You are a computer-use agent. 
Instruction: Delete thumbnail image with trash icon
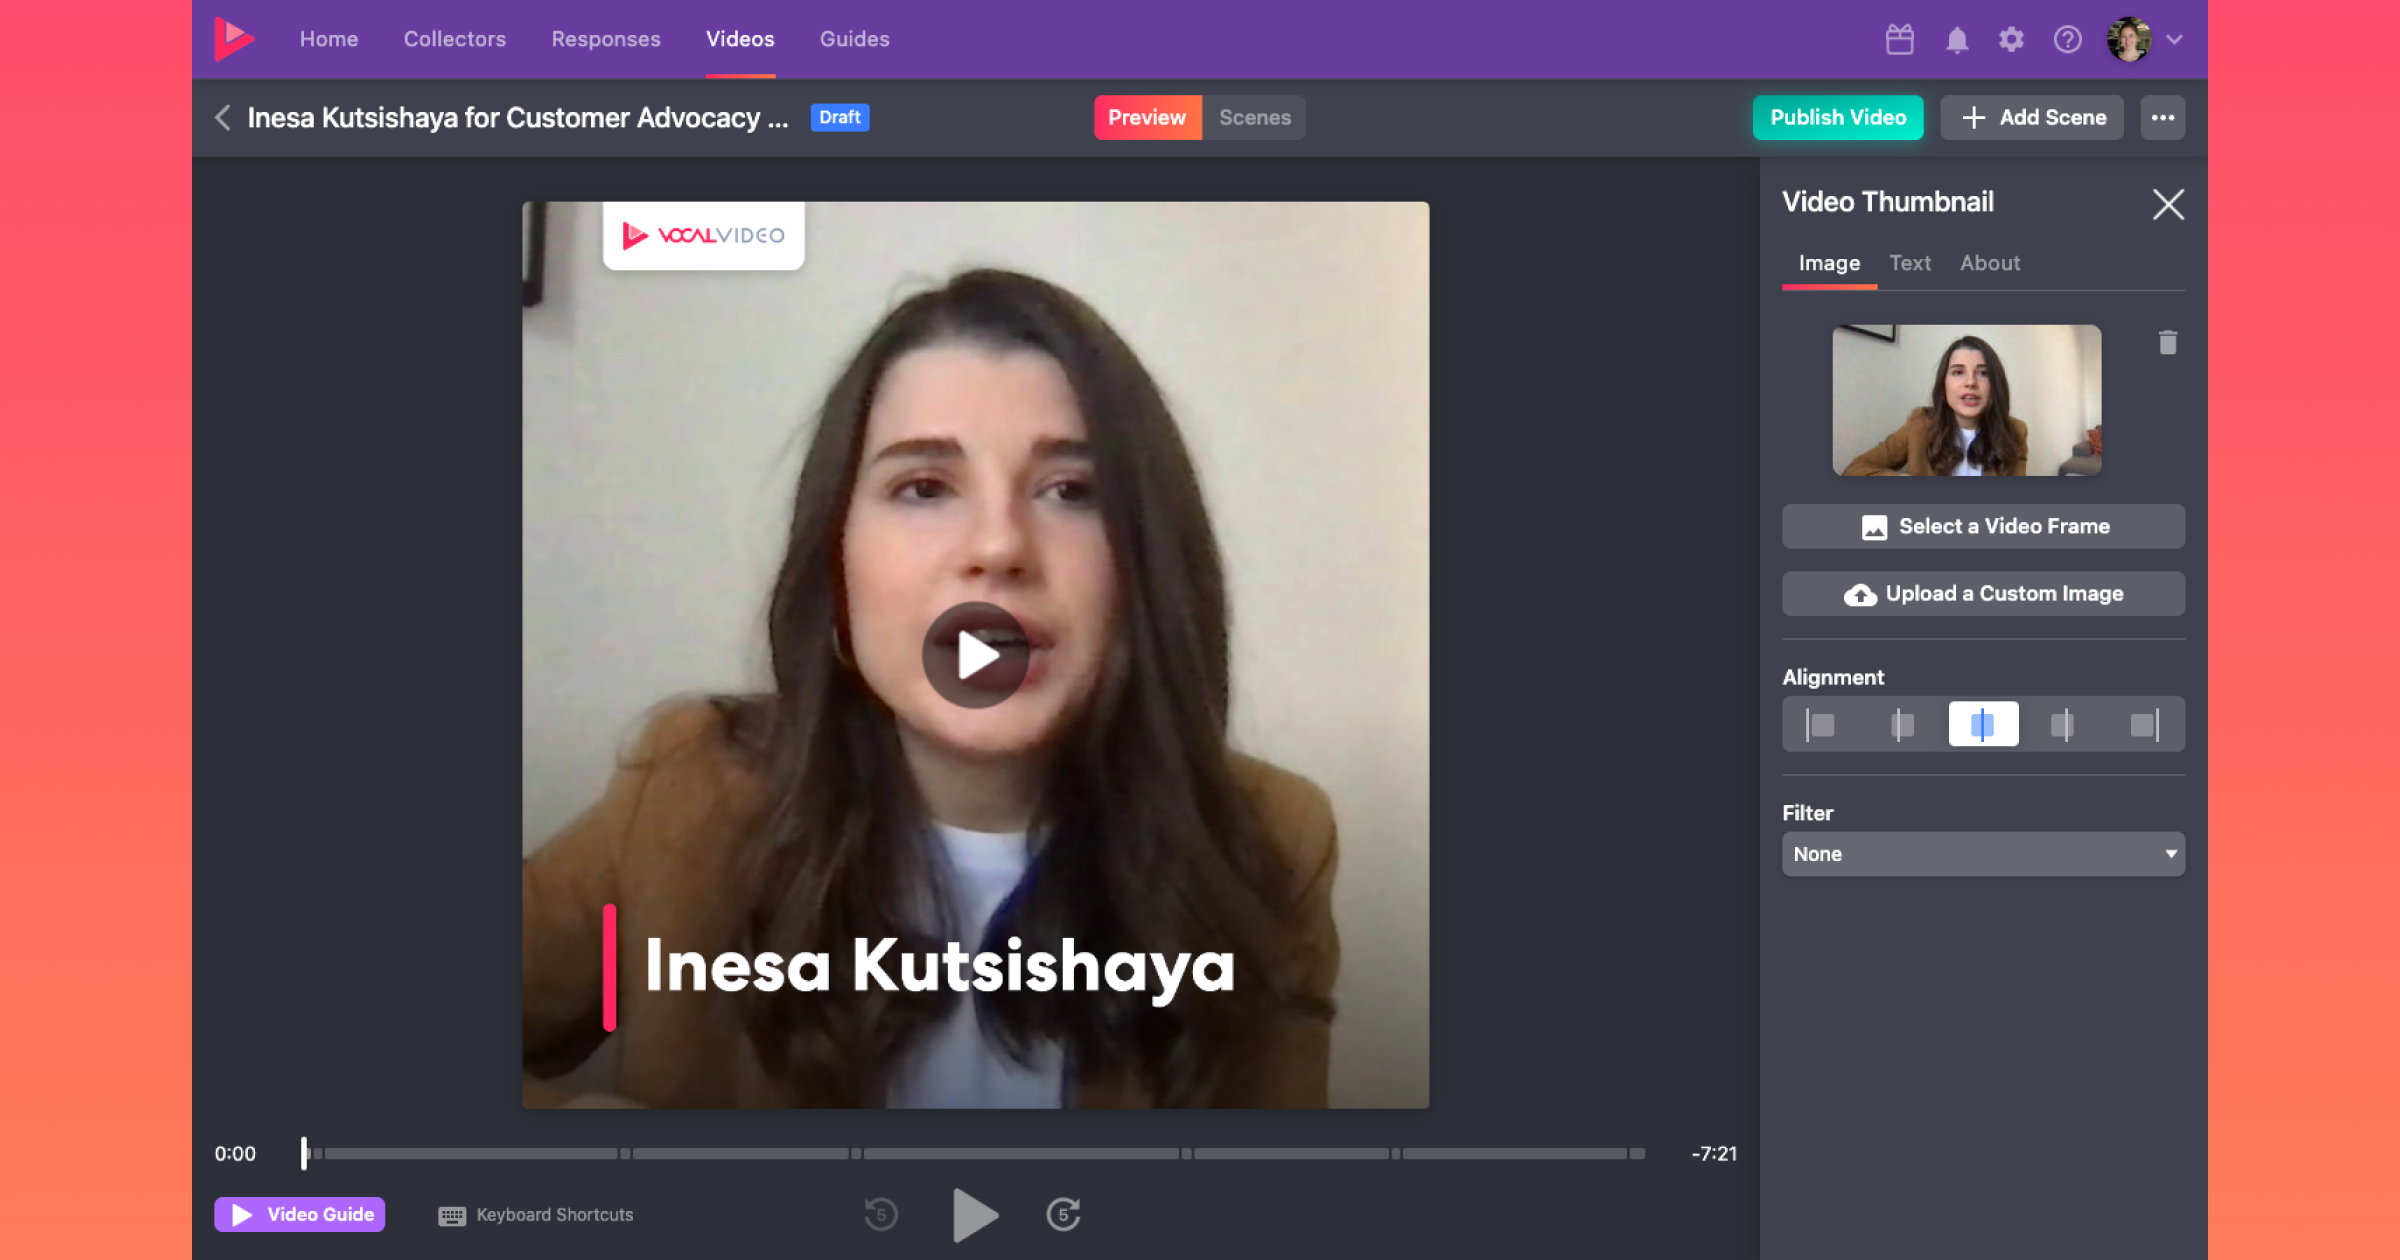2167,343
